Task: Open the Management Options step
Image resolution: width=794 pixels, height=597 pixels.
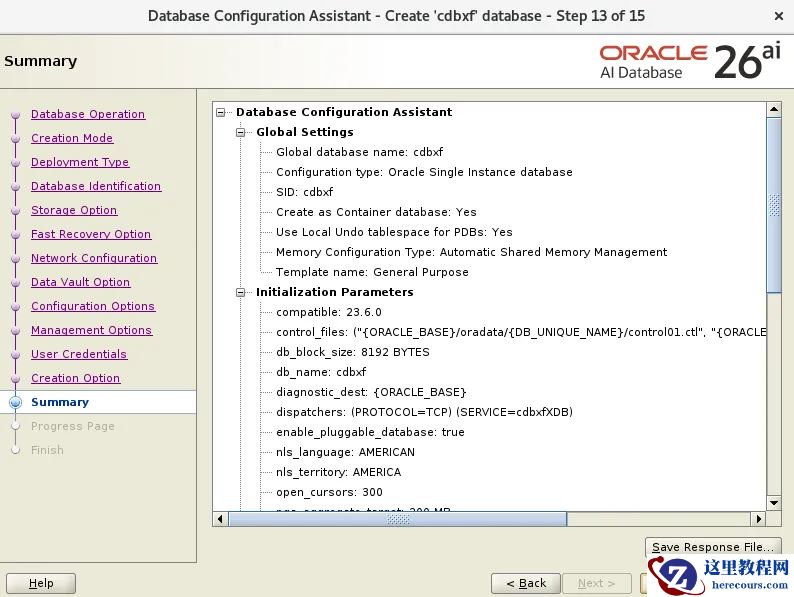Action: [x=92, y=330]
